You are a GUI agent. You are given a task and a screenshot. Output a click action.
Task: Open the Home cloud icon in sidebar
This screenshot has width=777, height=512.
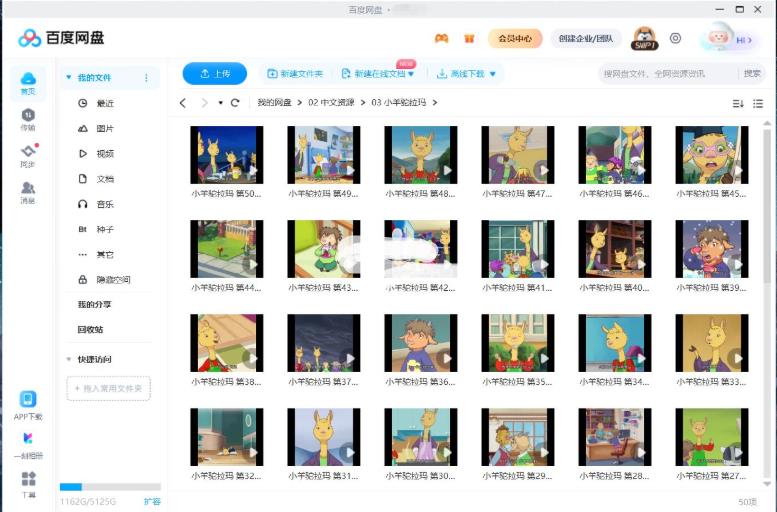coord(28,83)
